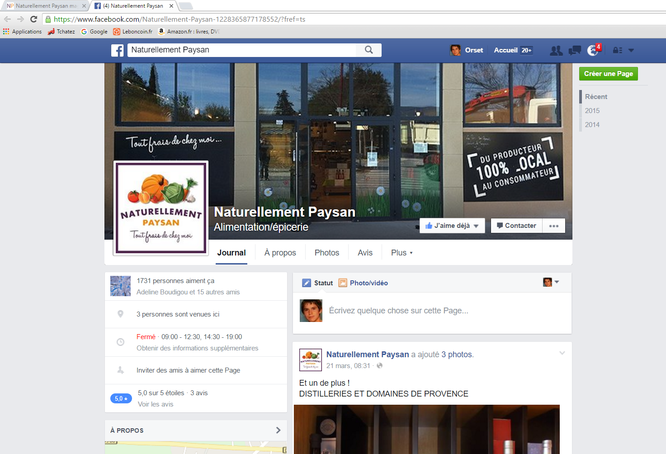Expand the À PROPOS section arrow
This screenshot has height=454, width=666.
pyautogui.click(x=278, y=430)
